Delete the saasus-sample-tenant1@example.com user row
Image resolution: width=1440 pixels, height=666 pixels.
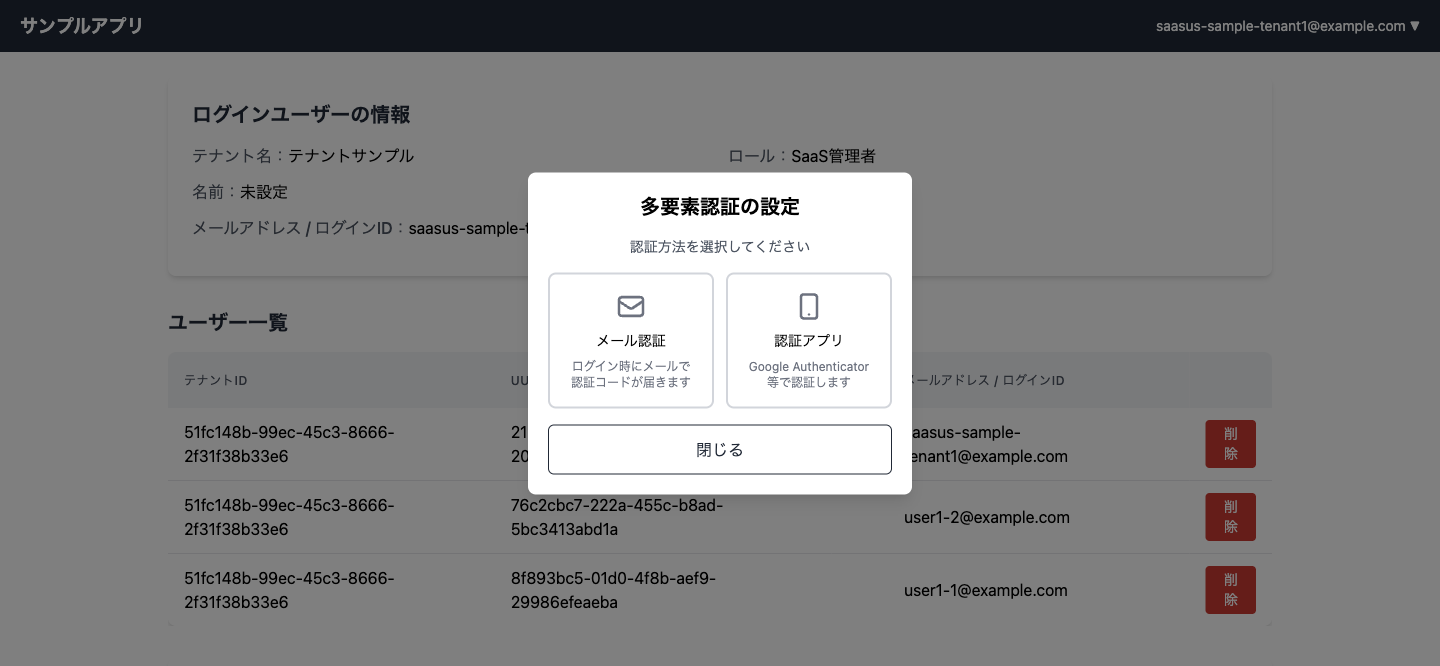tap(1231, 444)
